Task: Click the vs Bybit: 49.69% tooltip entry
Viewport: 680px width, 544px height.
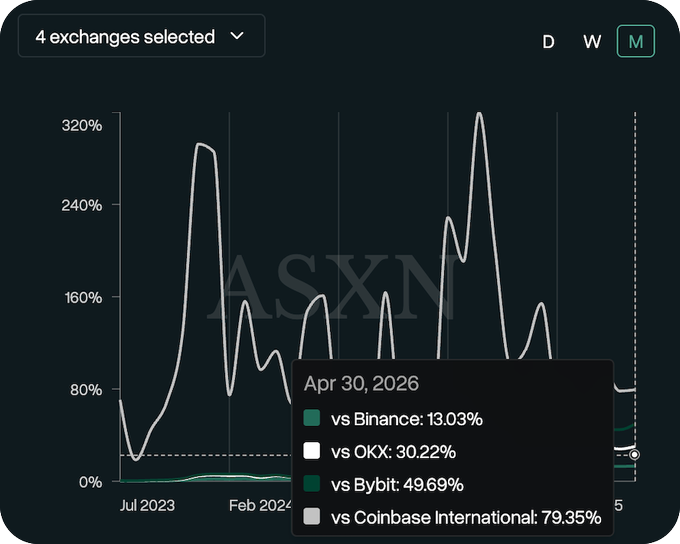Action: click(397, 485)
